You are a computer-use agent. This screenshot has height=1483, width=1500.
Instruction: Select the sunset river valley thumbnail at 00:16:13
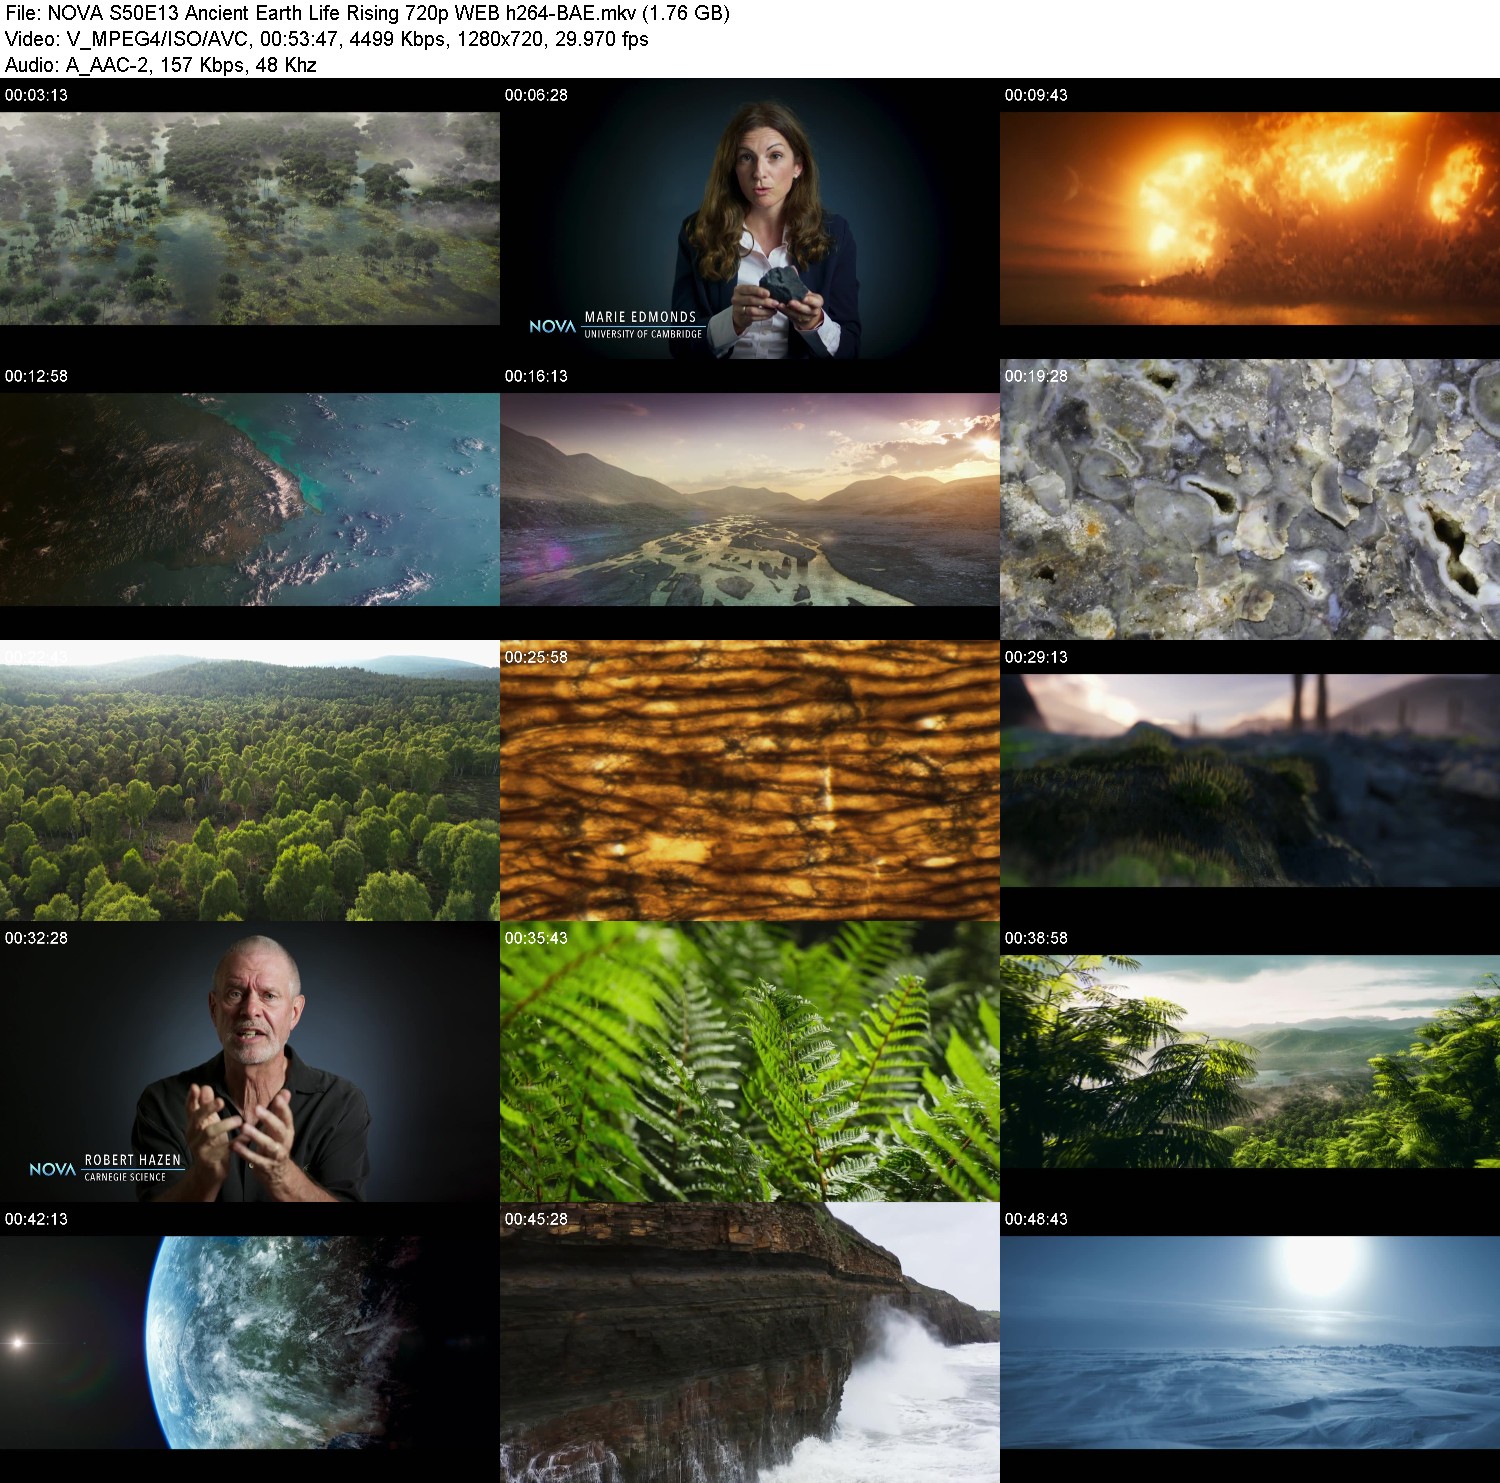click(750, 500)
